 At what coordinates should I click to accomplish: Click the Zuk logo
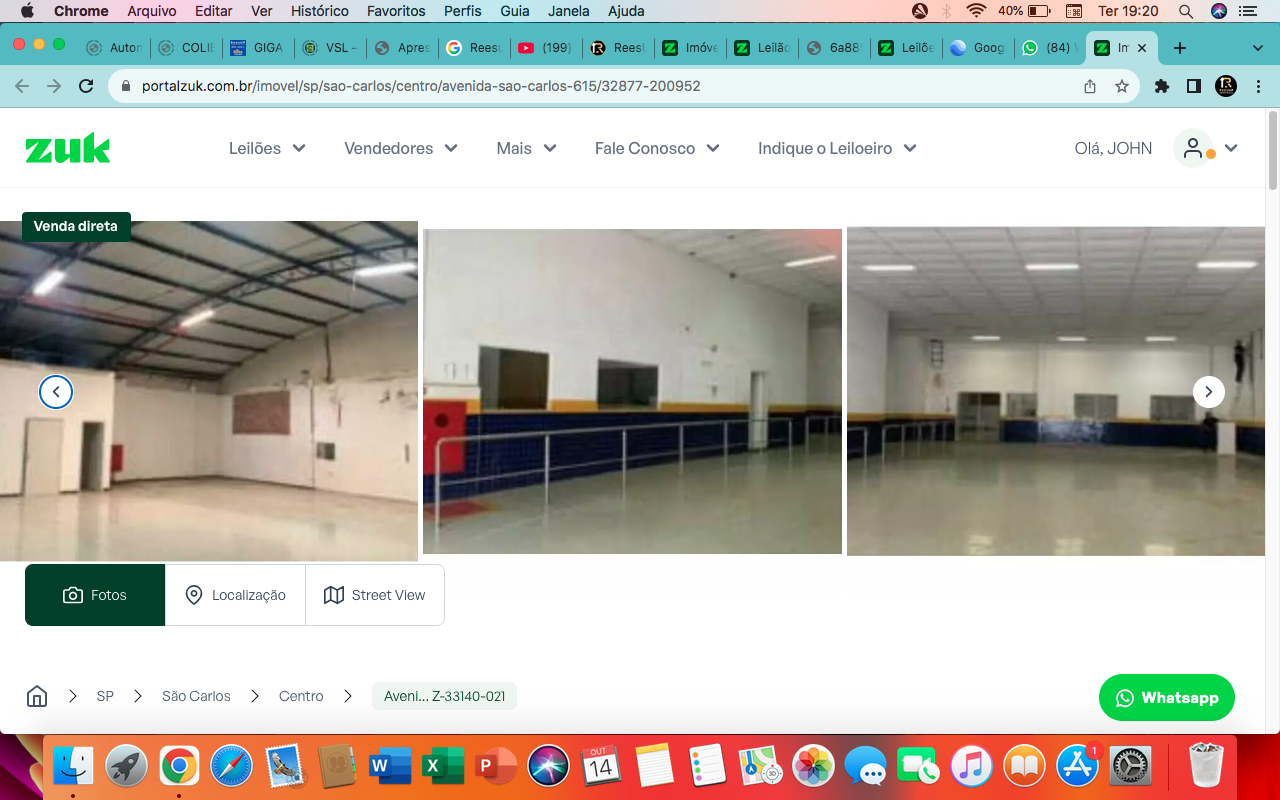pos(67,147)
